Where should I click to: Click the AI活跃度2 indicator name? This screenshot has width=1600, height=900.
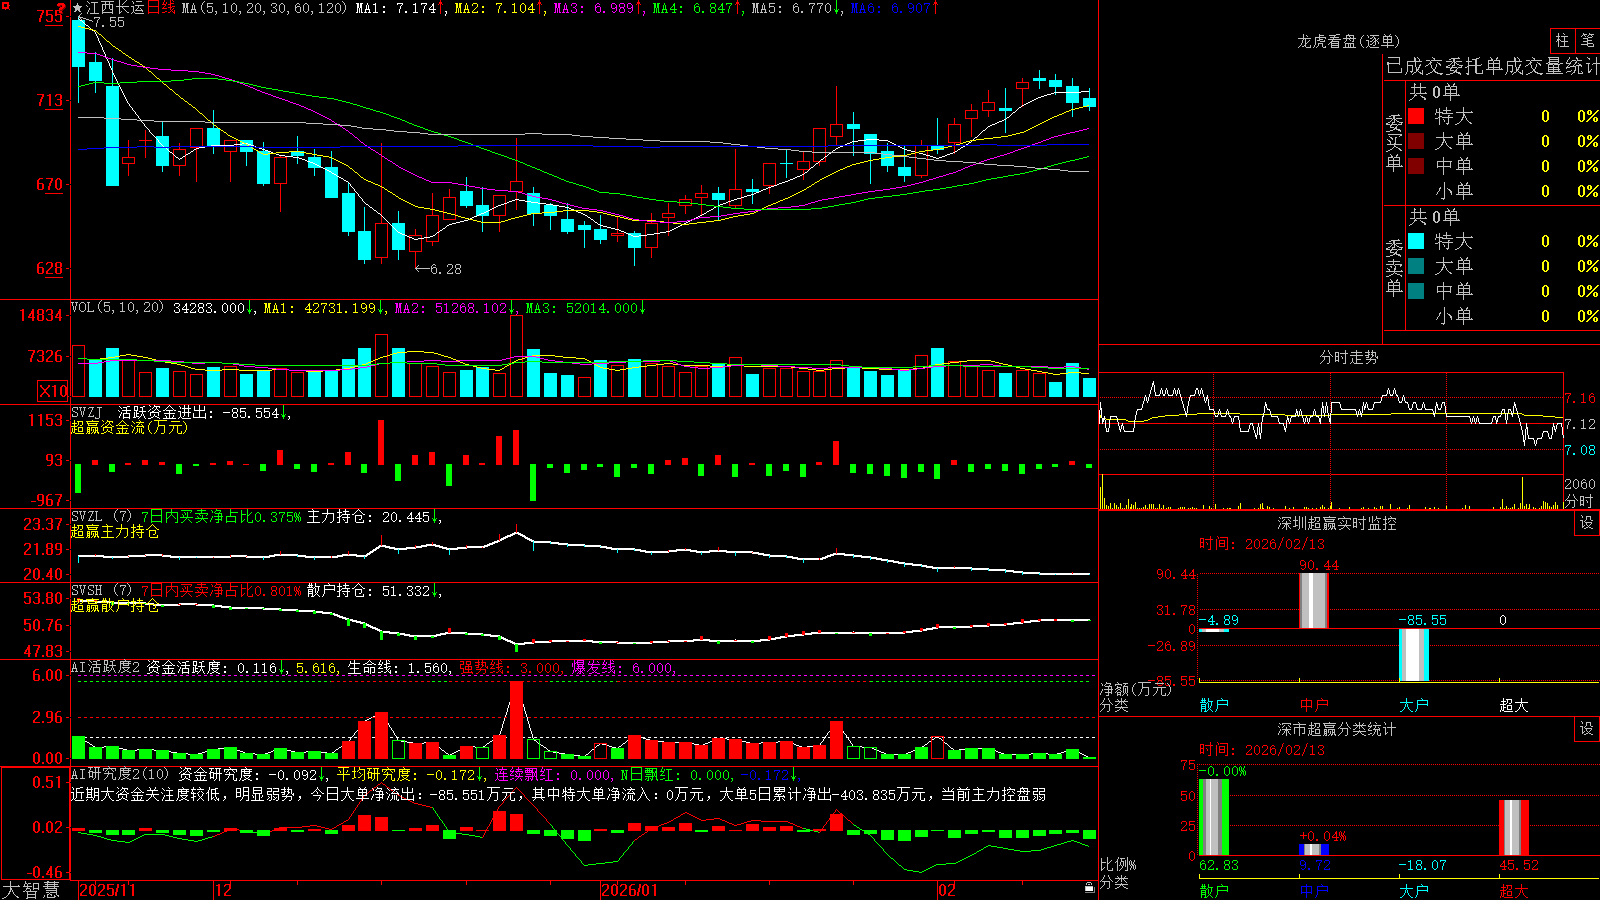tap(105, 667)
